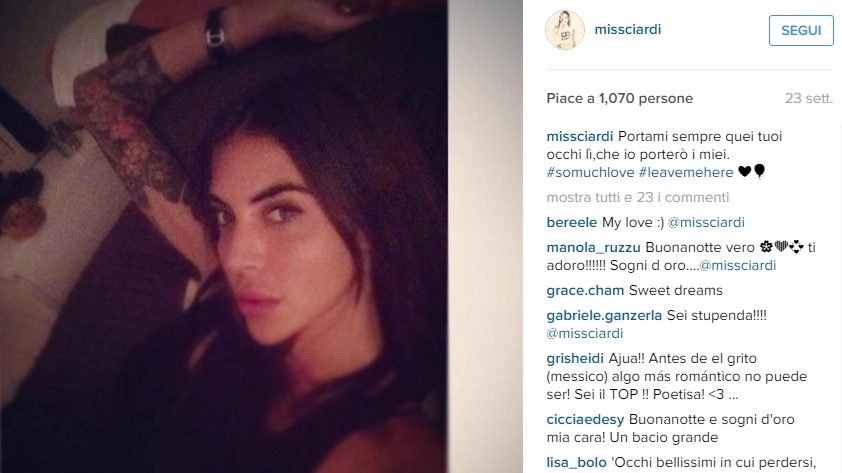Open lisa_bolo commenter profile

(x=576, y=462)
